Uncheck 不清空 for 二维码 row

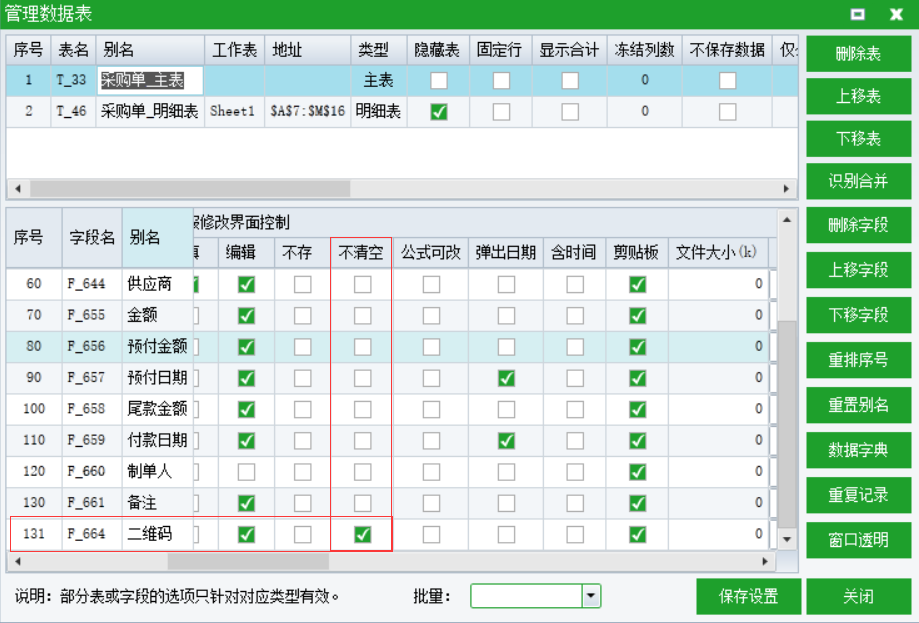point(362,535)
